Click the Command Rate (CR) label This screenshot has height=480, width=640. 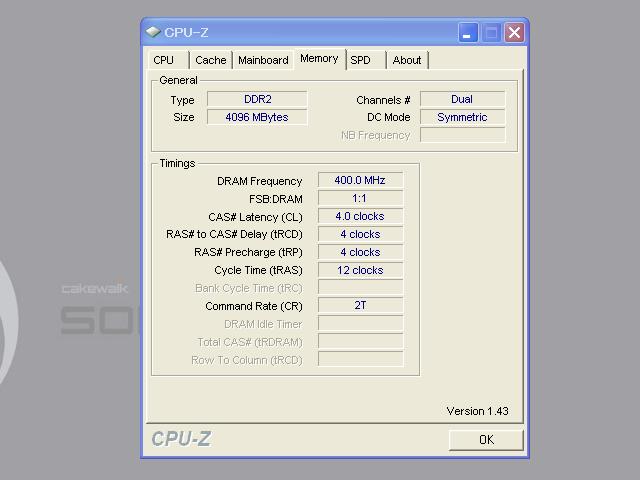pos(254,306)
